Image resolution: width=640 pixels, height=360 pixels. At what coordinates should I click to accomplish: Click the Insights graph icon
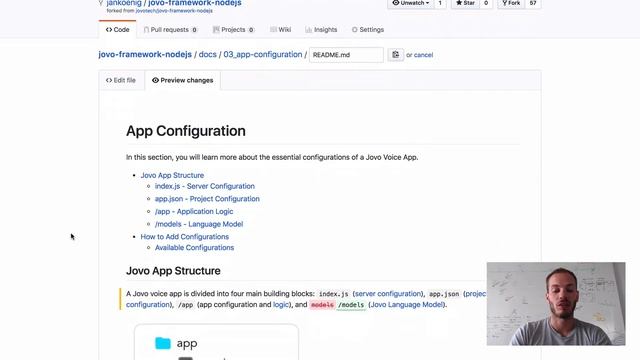click(x=309, y=30)
